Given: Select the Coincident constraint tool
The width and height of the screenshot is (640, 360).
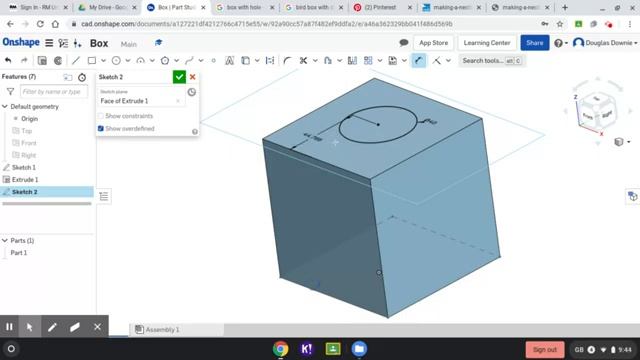Looking at the screenshot, I should point(437,60).
